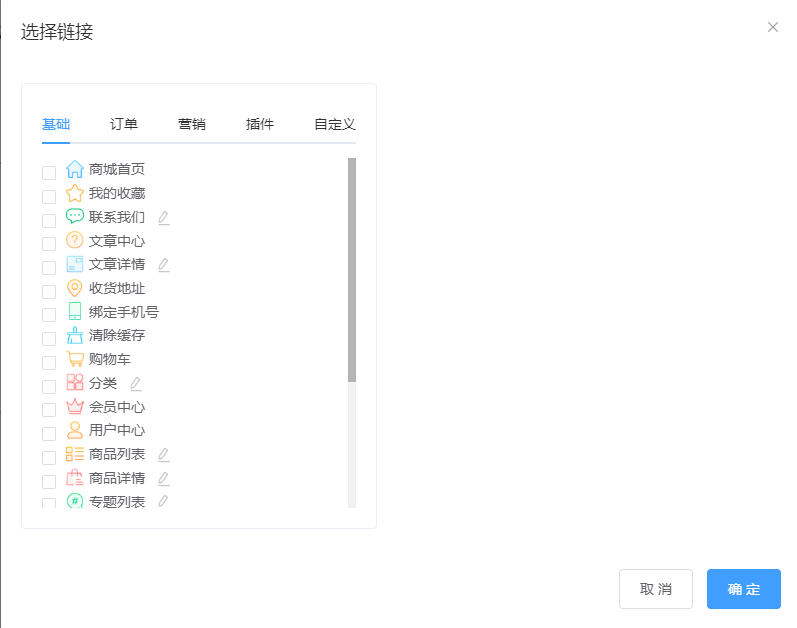797x628 pixels.
Task: Edit the 专题列表 link with pencil icon
Action: [x=163, y=501]
